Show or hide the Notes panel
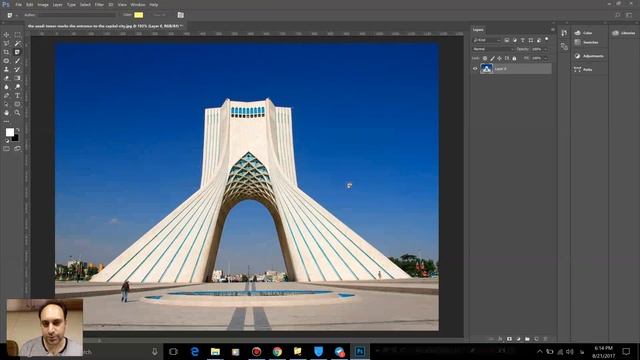 click(180, 15)
